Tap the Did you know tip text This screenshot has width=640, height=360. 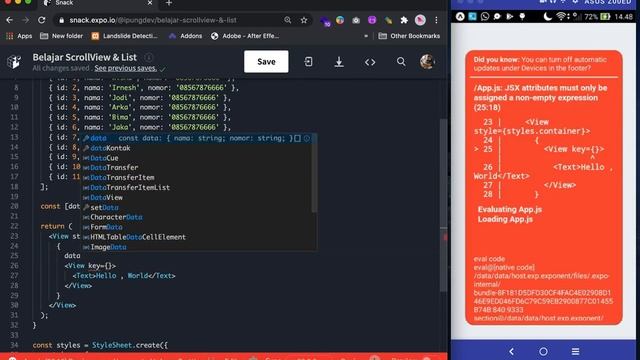[x=540, y=64]
